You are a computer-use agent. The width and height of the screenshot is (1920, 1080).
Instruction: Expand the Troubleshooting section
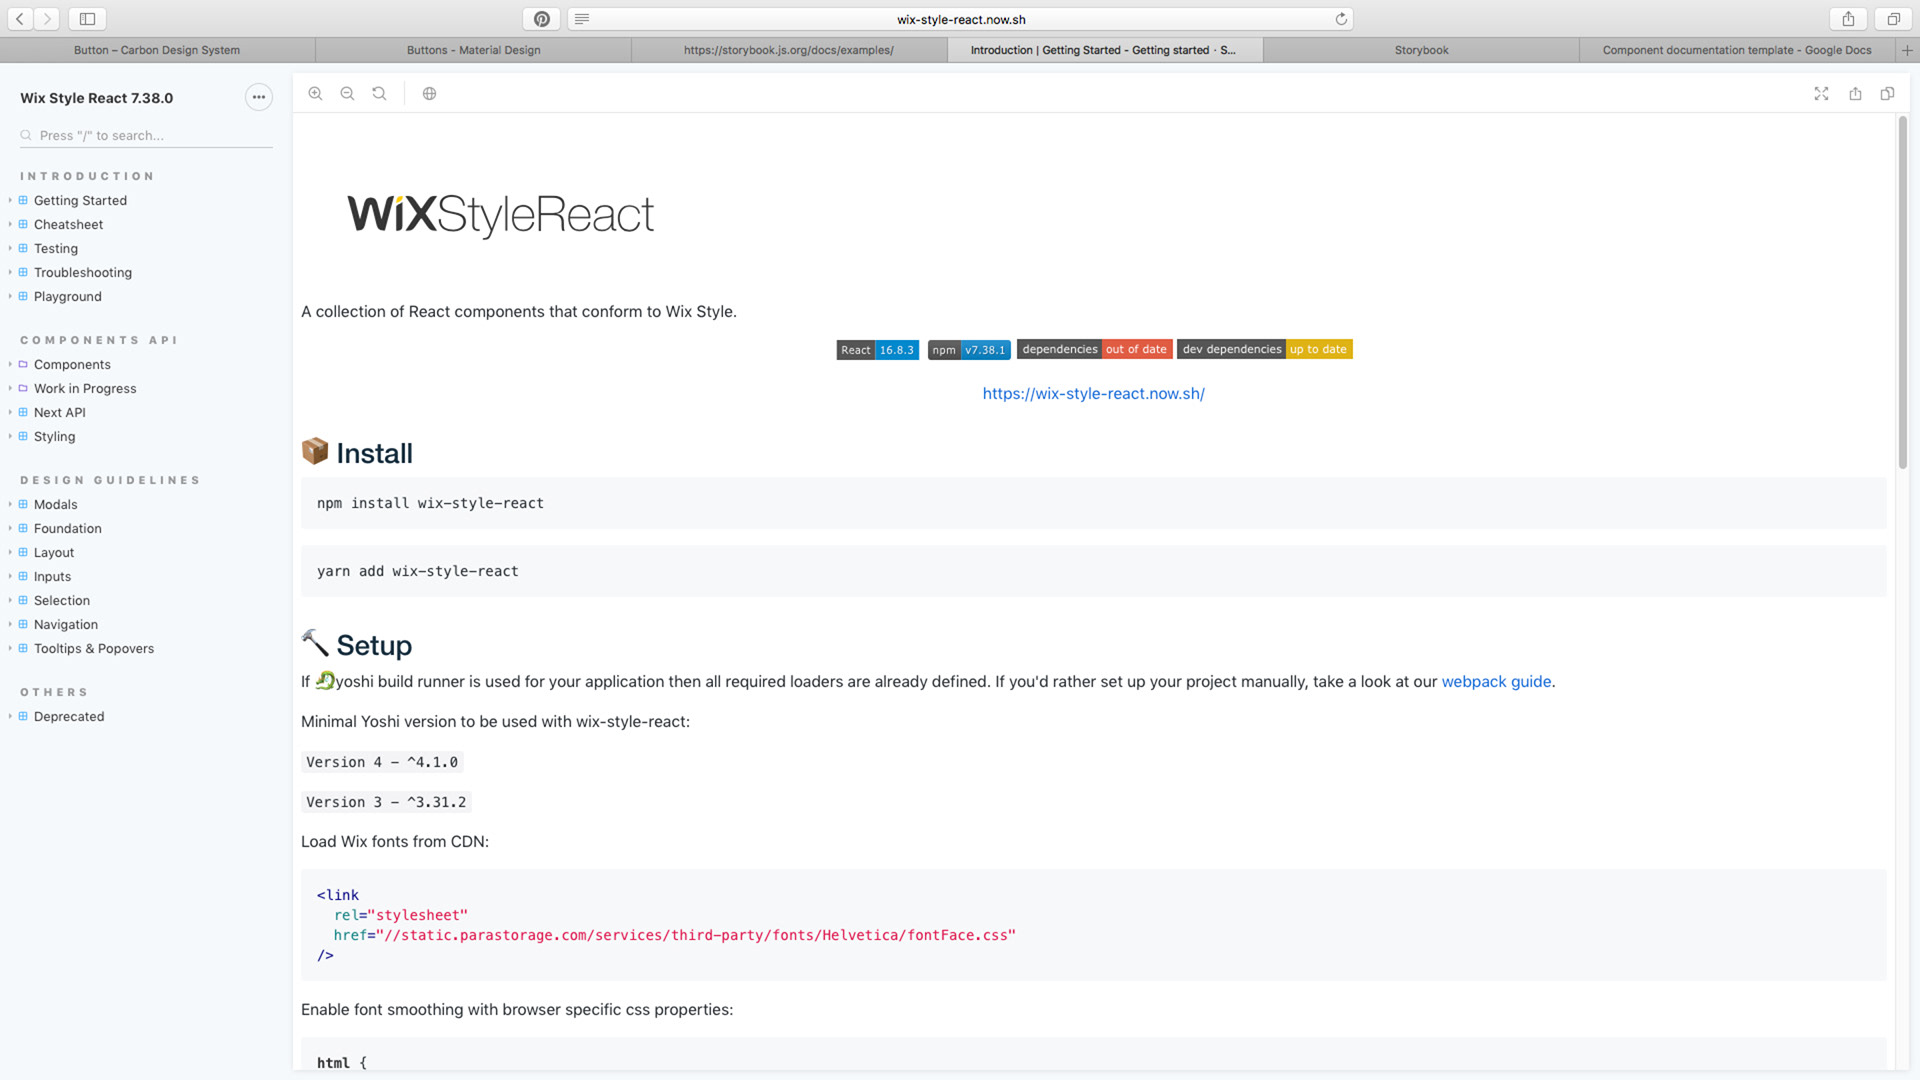[82, 272]
